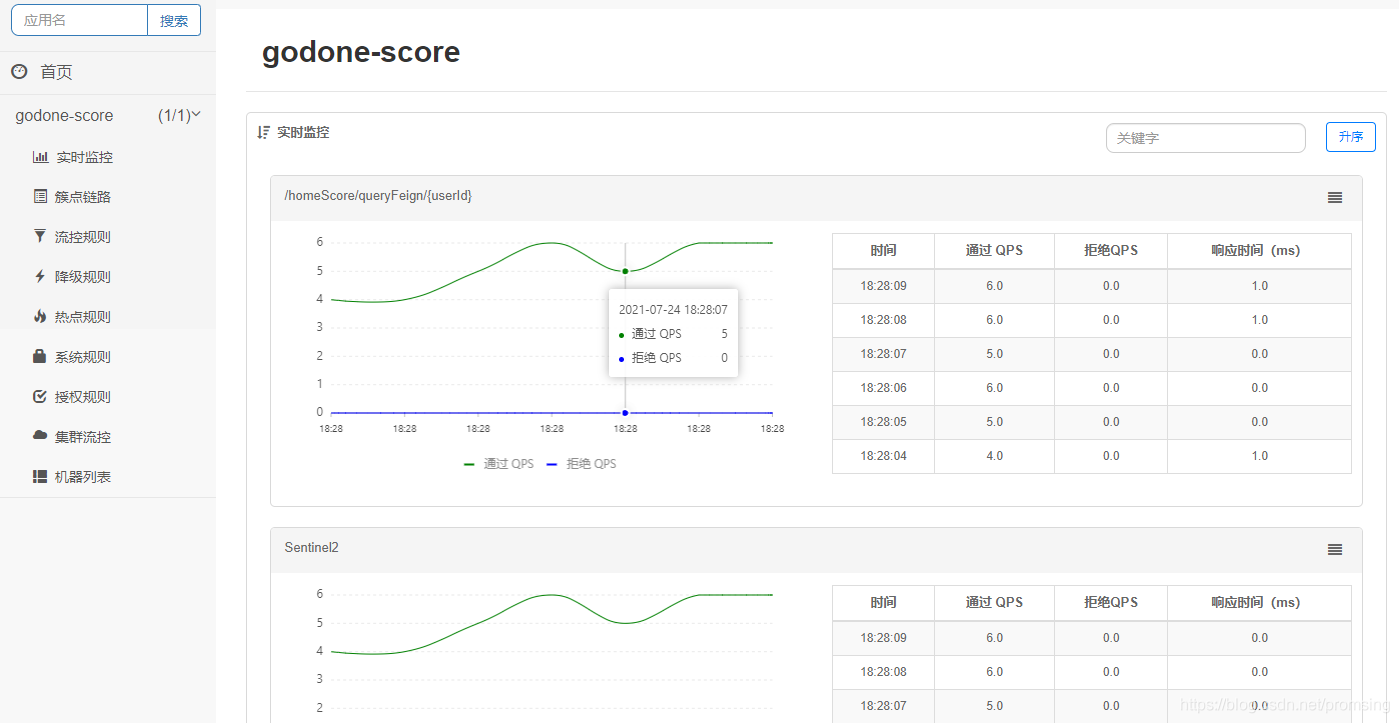
Task: Click the 18:28:07 data point on green line
Action: [x=625, y=271]
